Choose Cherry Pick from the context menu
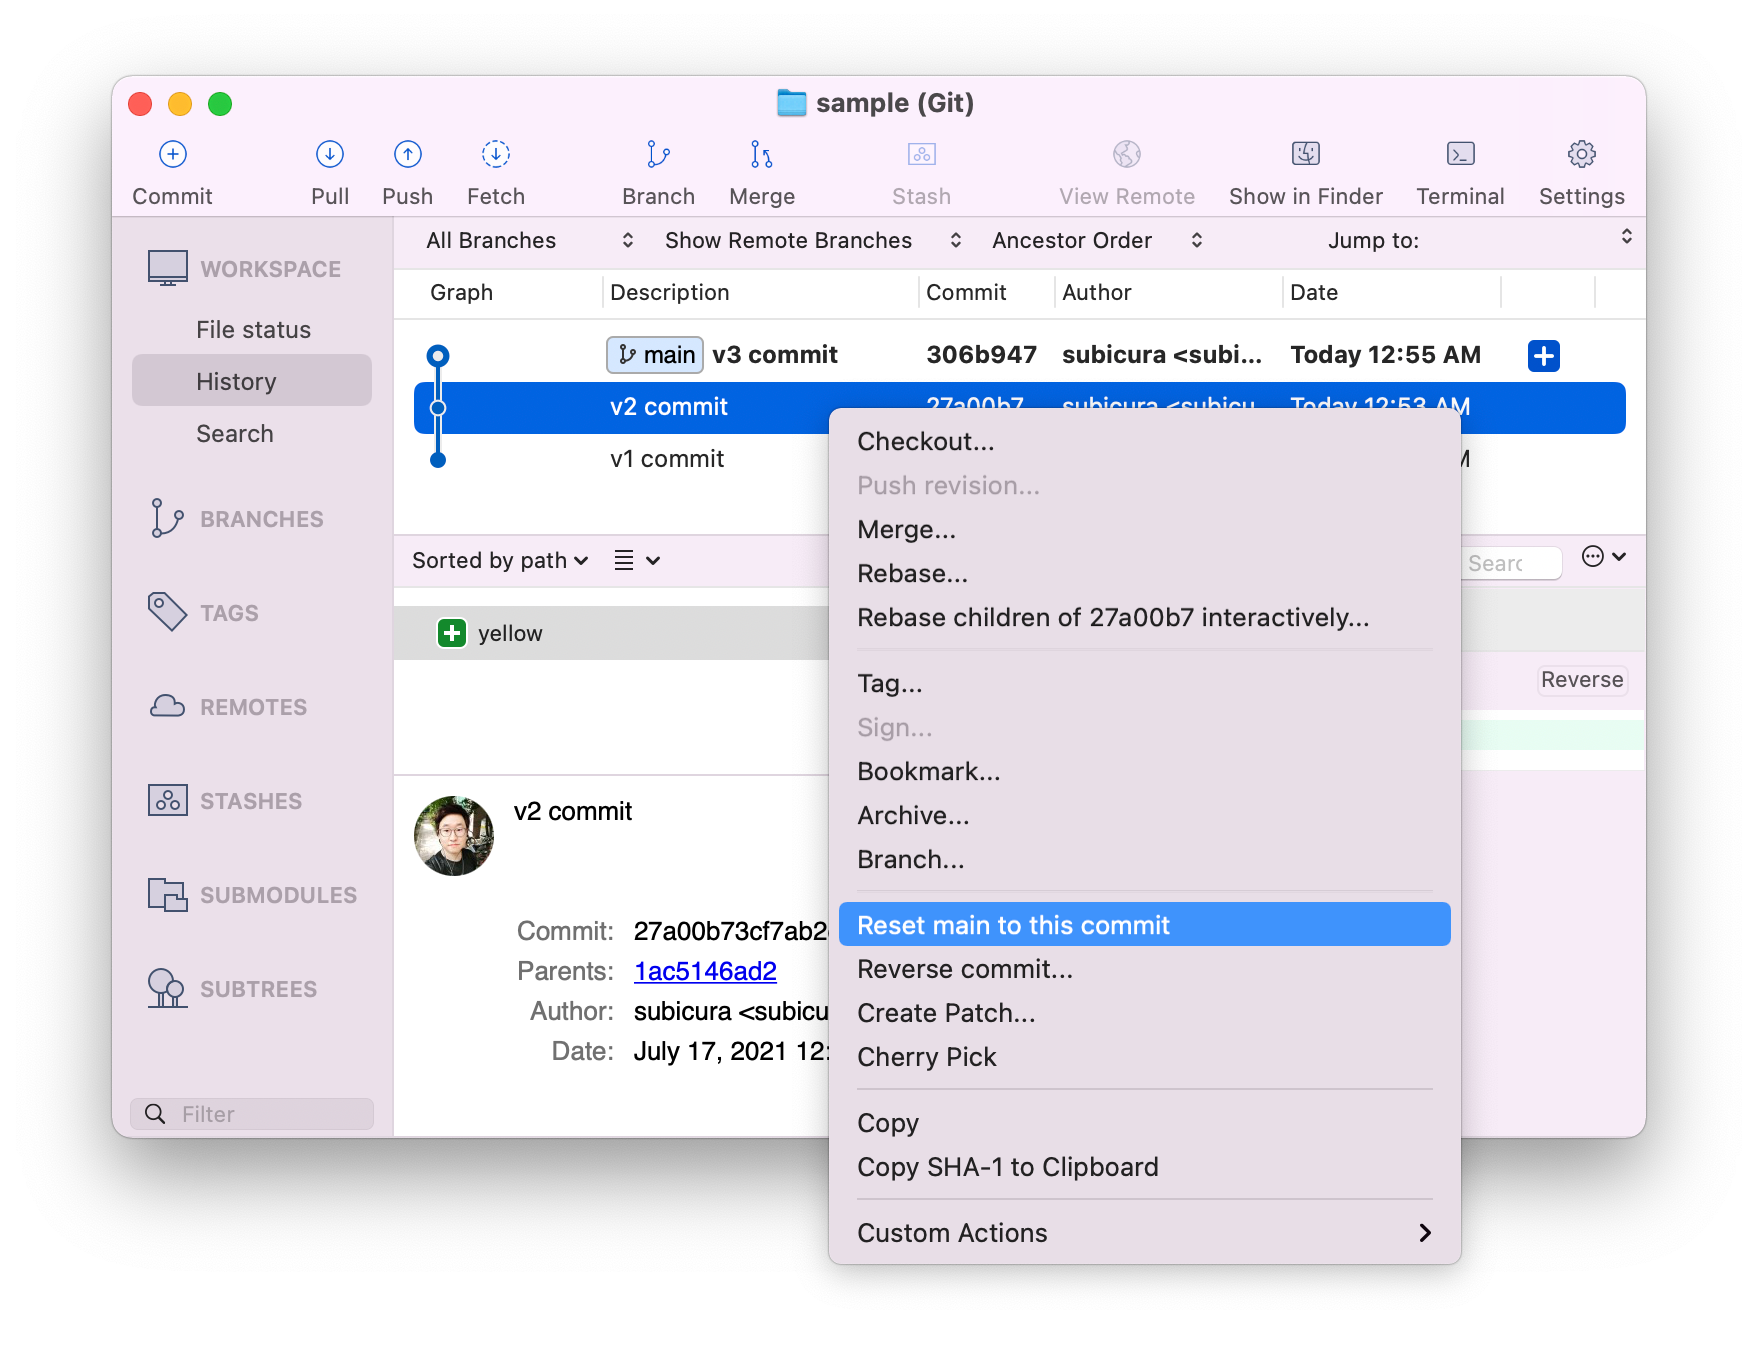This screenshot has width=1758, height=1350. tap(1145, 1058)
